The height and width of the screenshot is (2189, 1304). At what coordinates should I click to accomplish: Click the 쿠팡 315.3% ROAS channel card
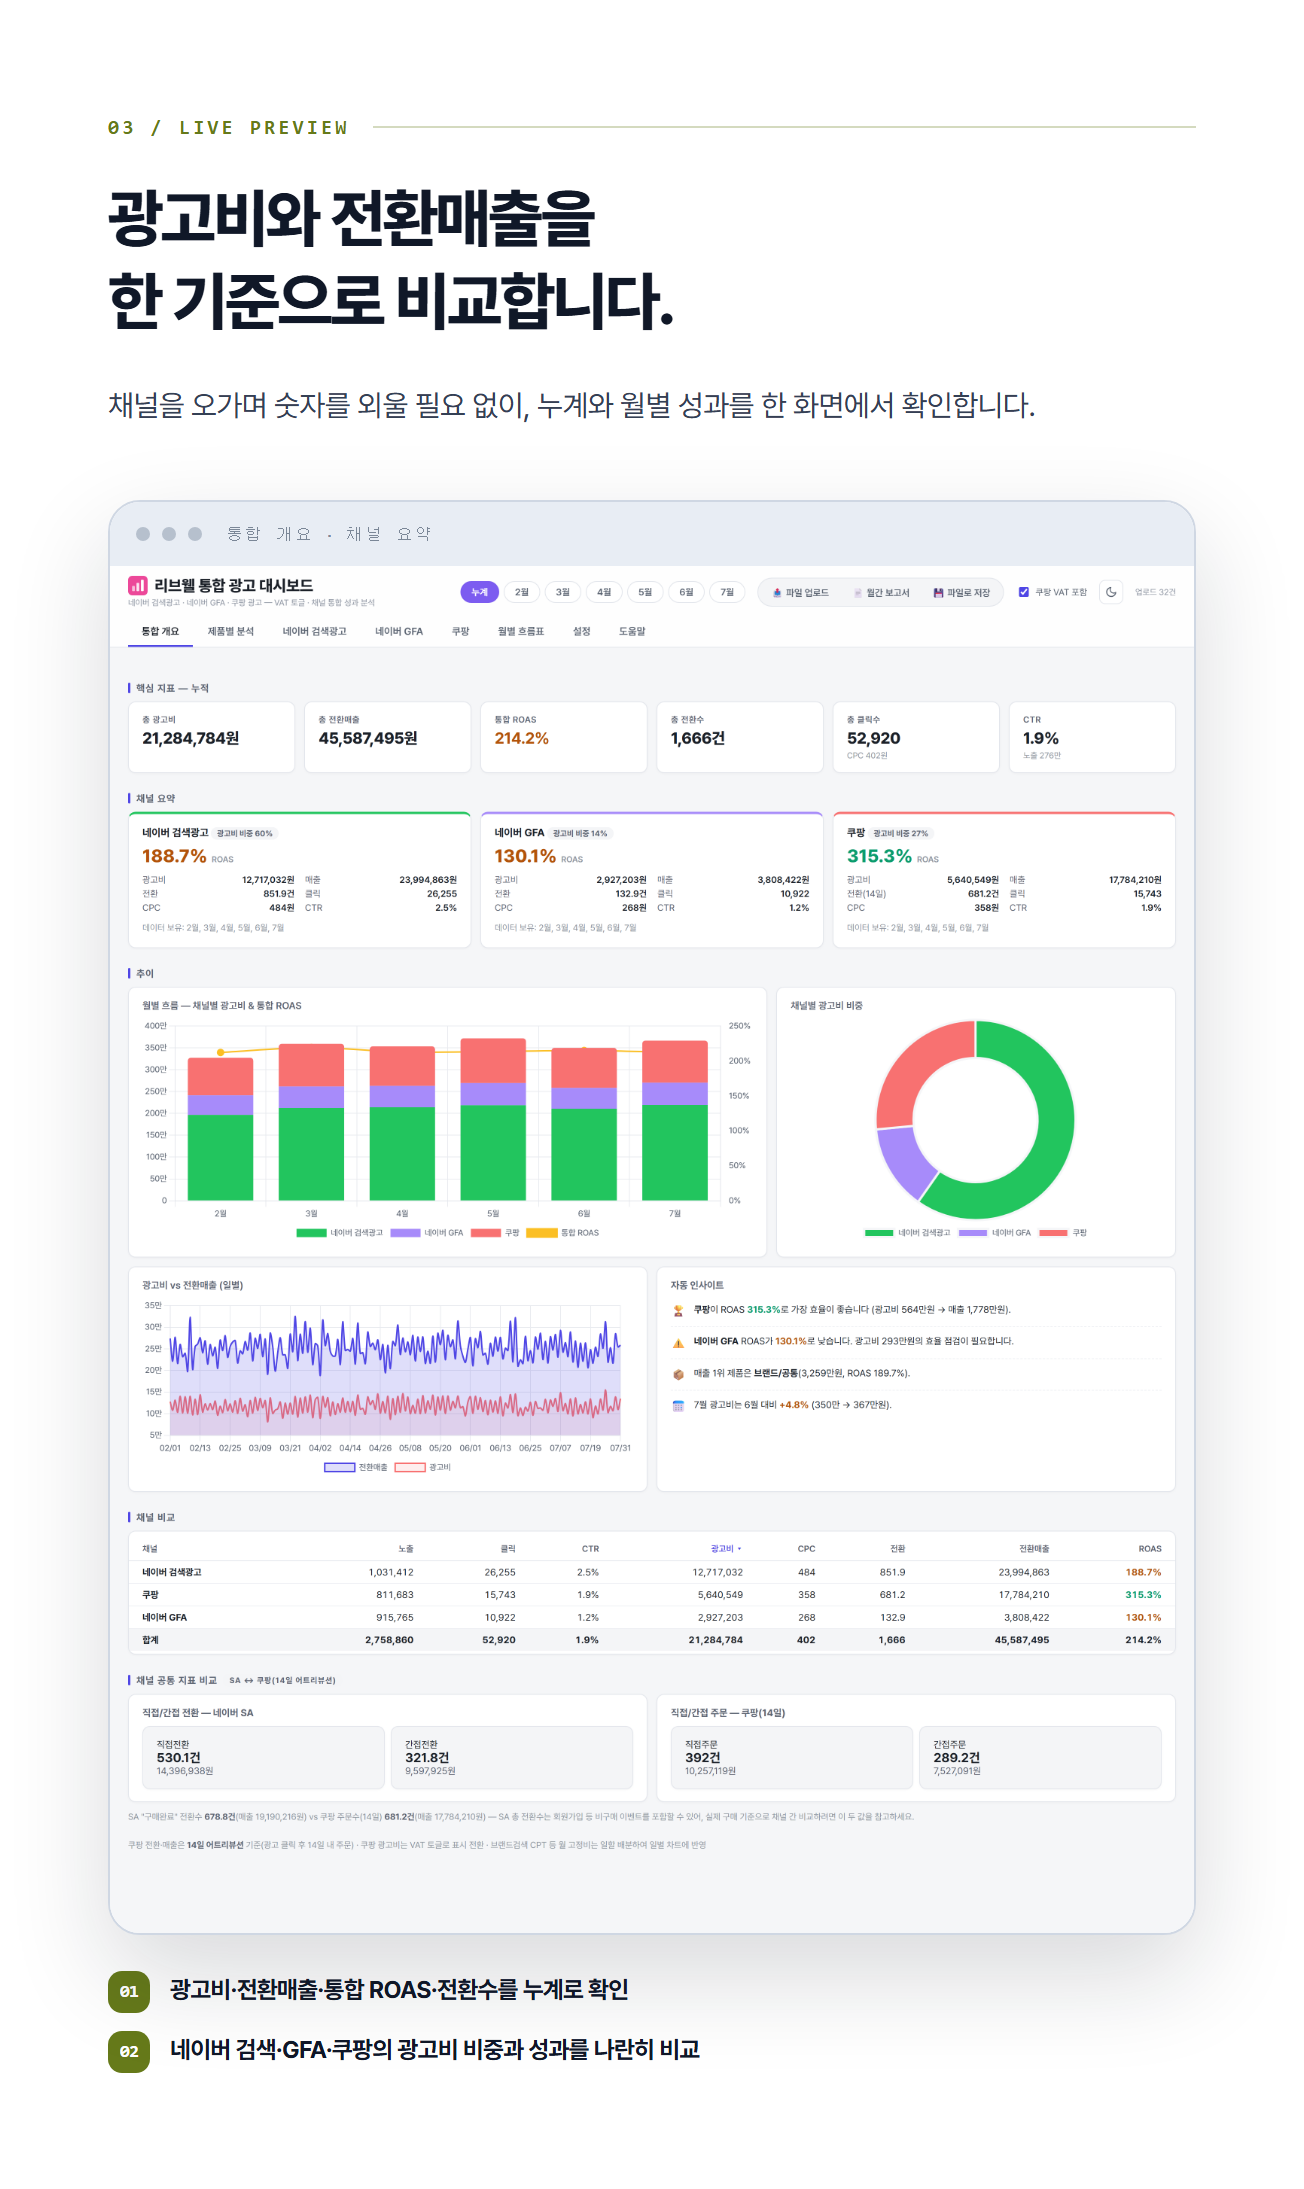click(x=1004, y=880)
